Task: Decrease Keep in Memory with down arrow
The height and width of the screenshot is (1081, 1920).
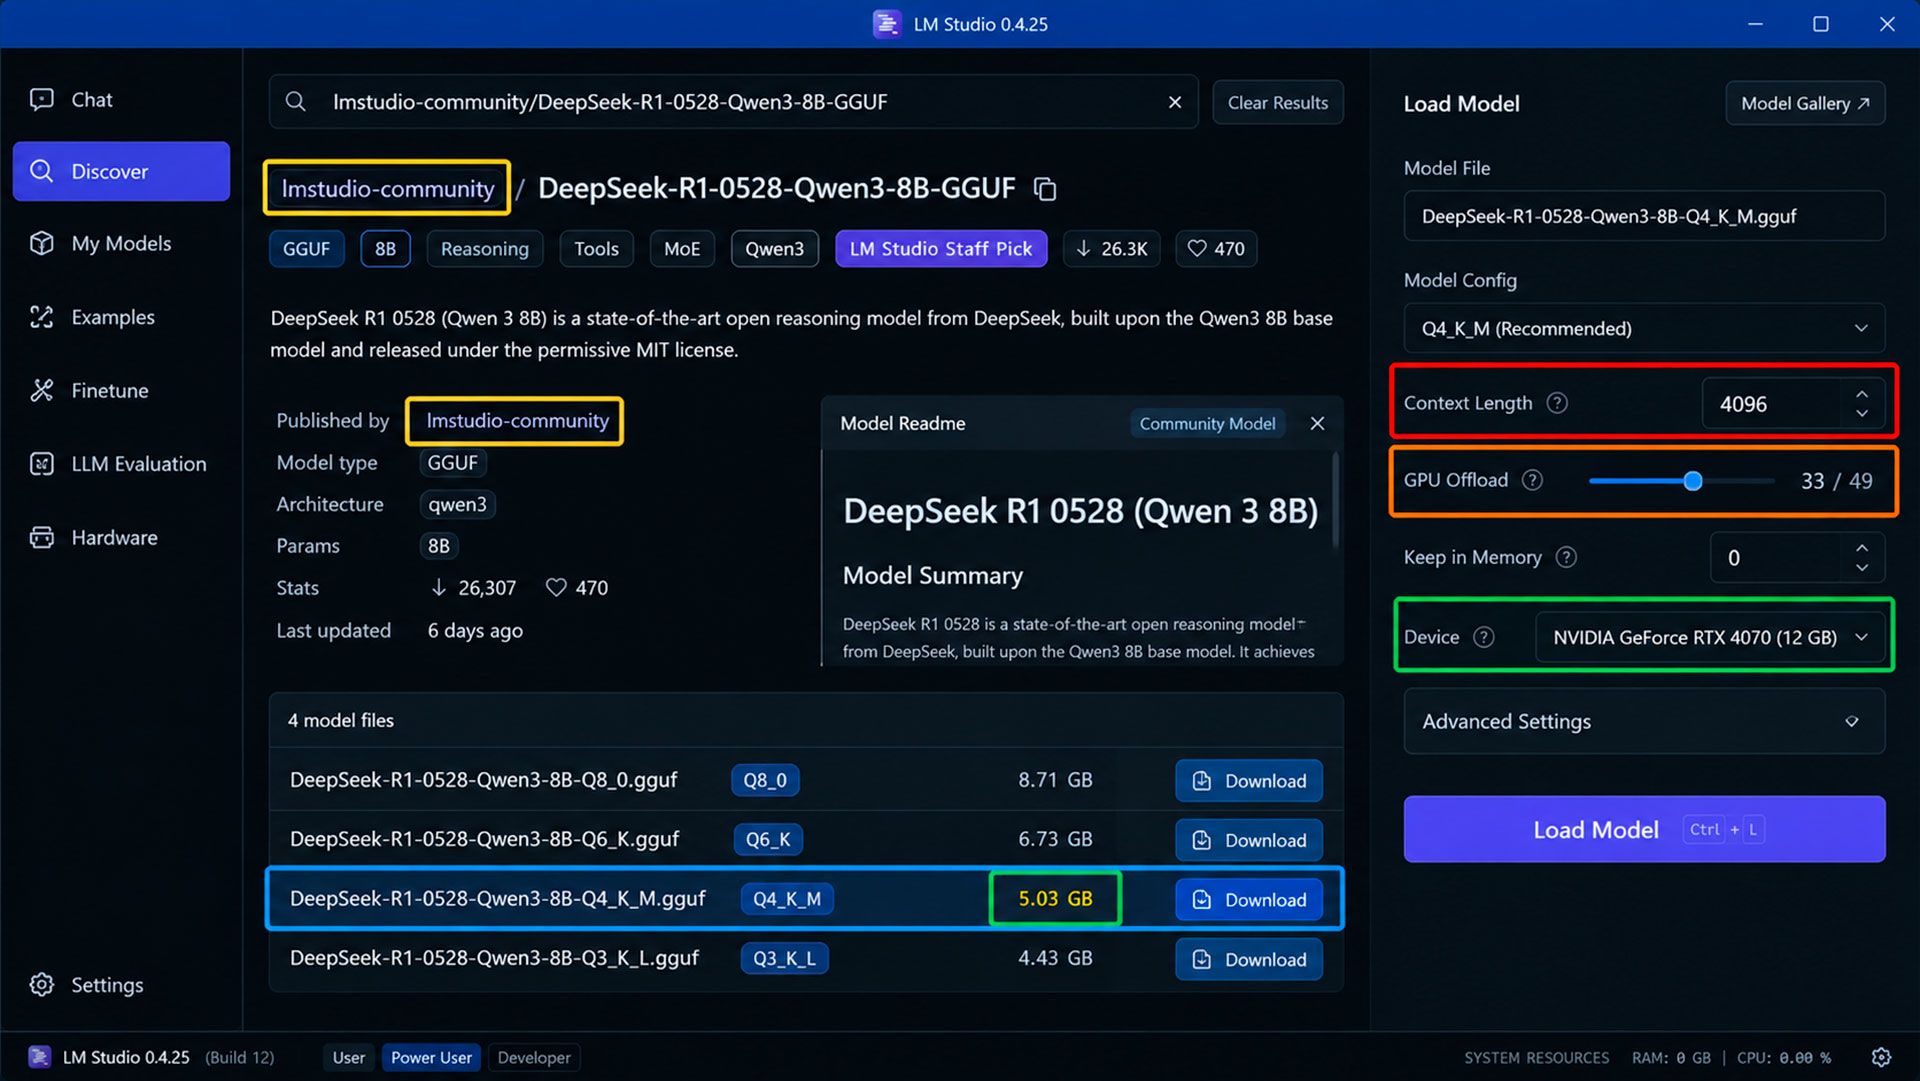Action: (1862, 567)
